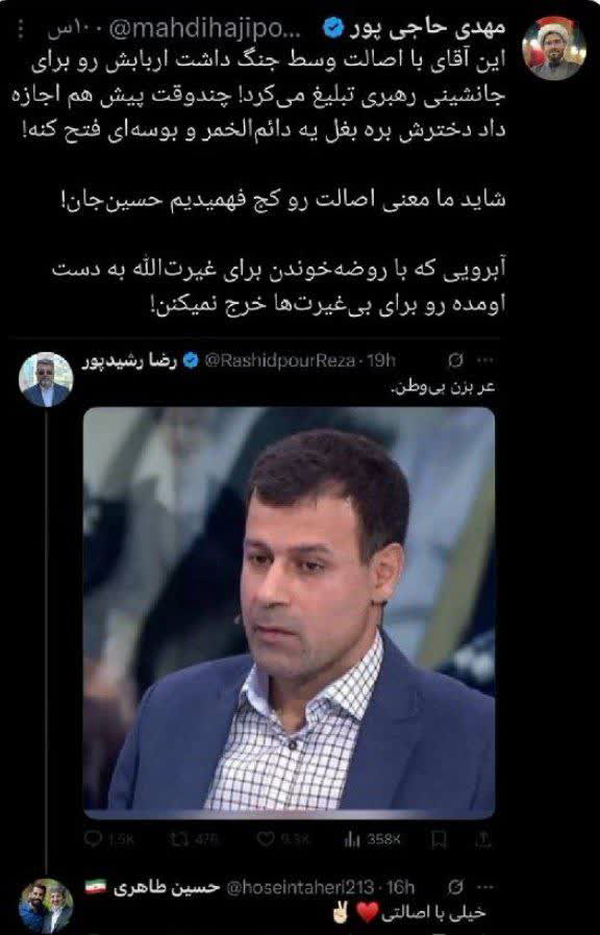The width and height of the screenshot is (600, 935).
Task: Open the top-right author profile avatar
Action: tap(554, 48)
